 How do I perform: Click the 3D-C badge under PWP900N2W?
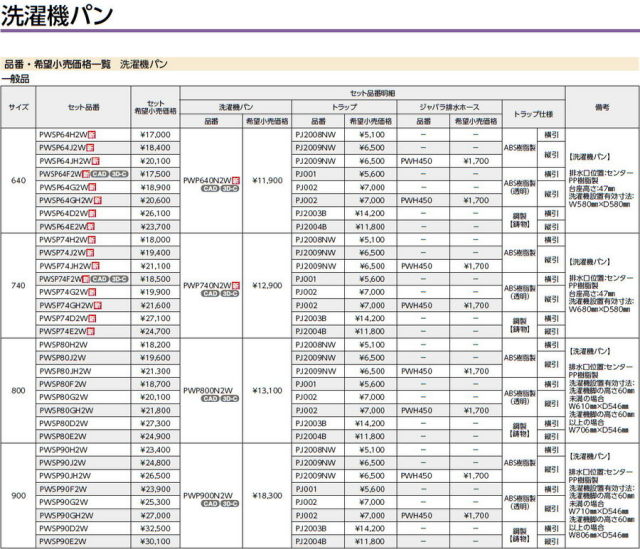click(230, 504)
